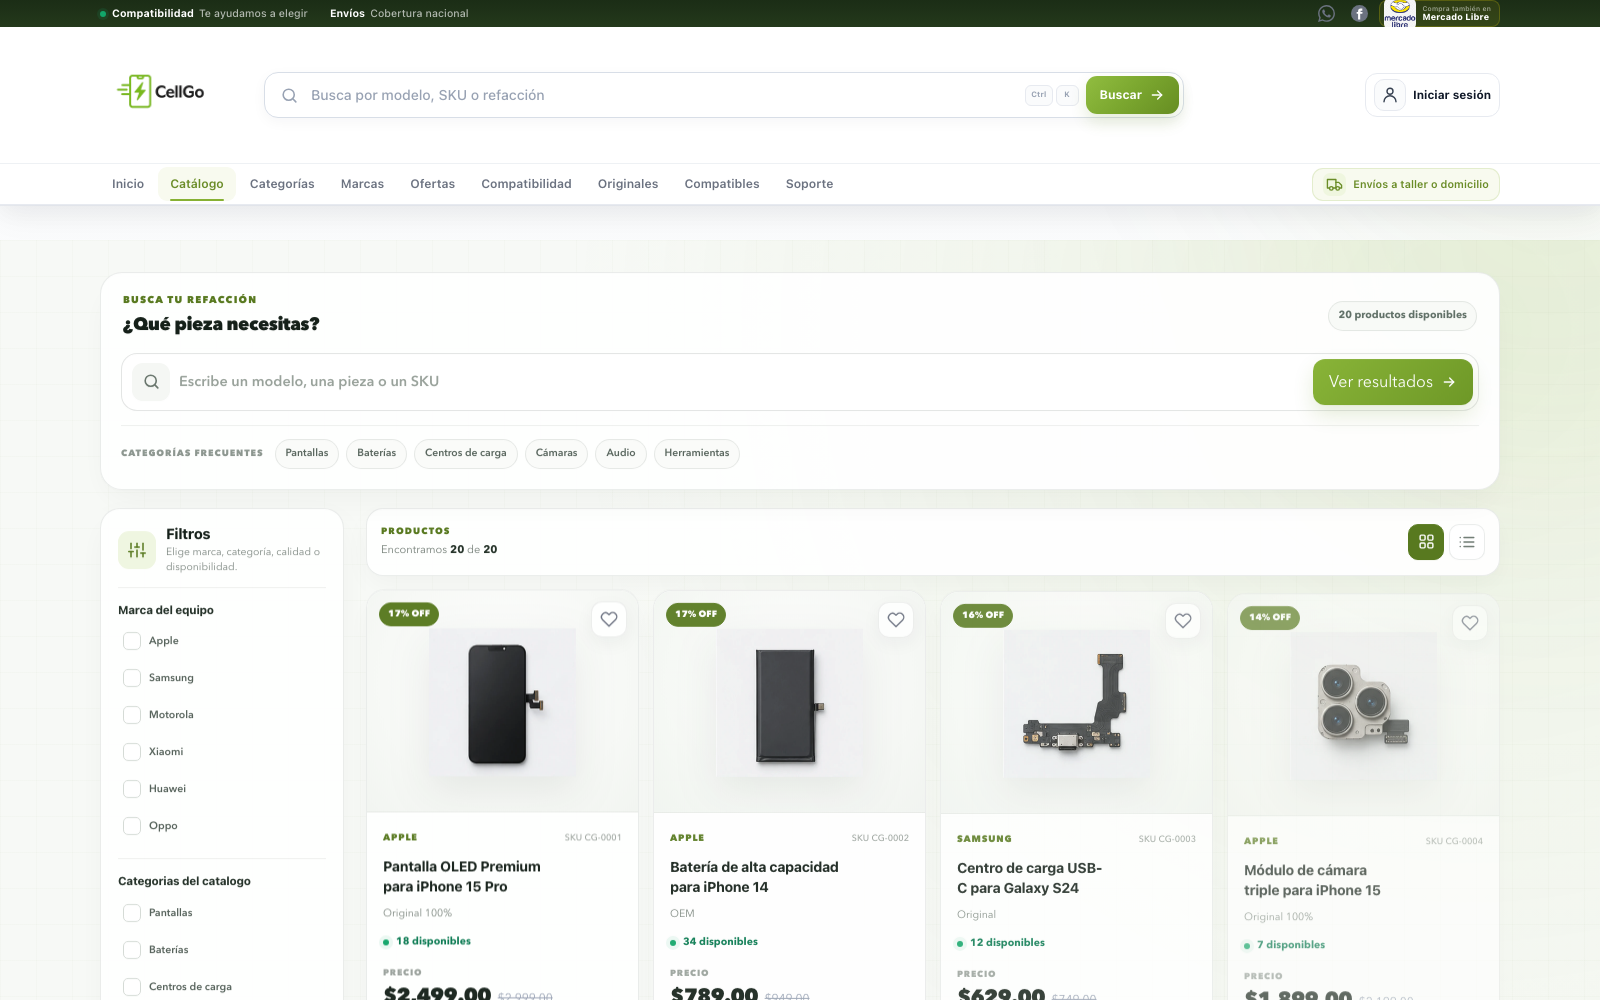The width and height of the screenshot is (1600, 1000).
Task: Select the Audio chip
Action: [x=621, y=453]
